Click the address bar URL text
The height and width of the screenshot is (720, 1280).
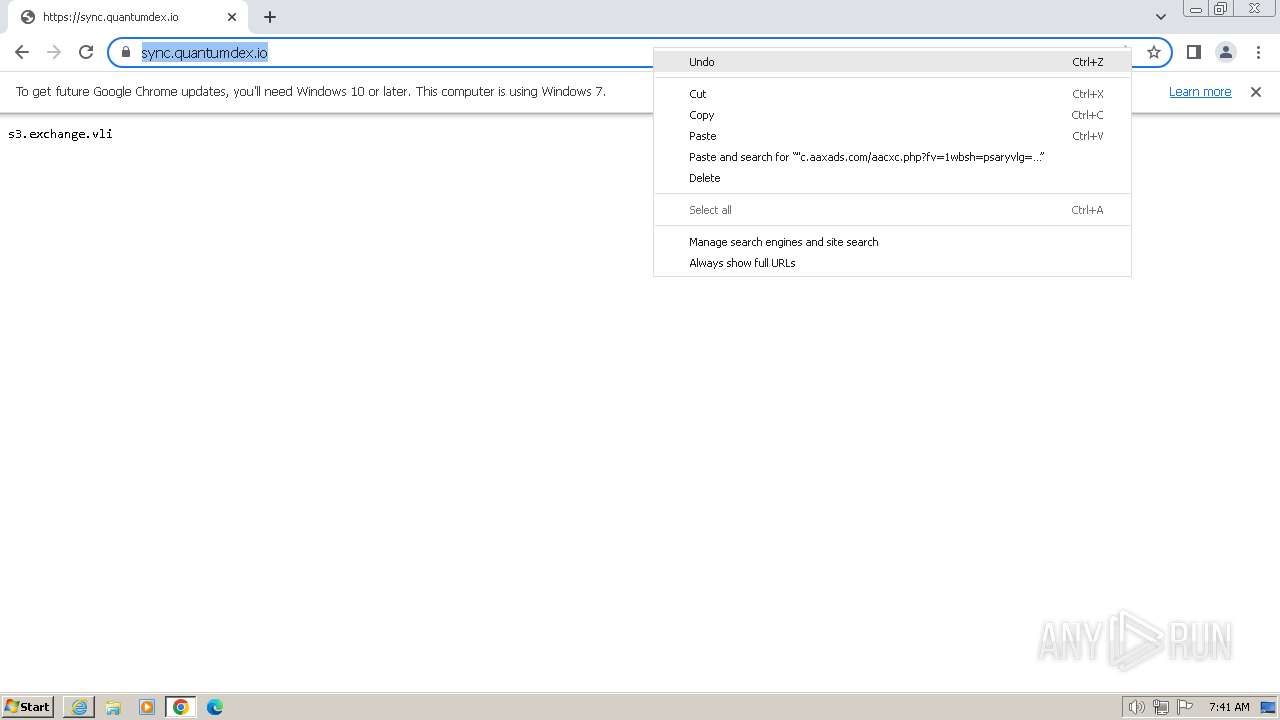pos(204,52)
